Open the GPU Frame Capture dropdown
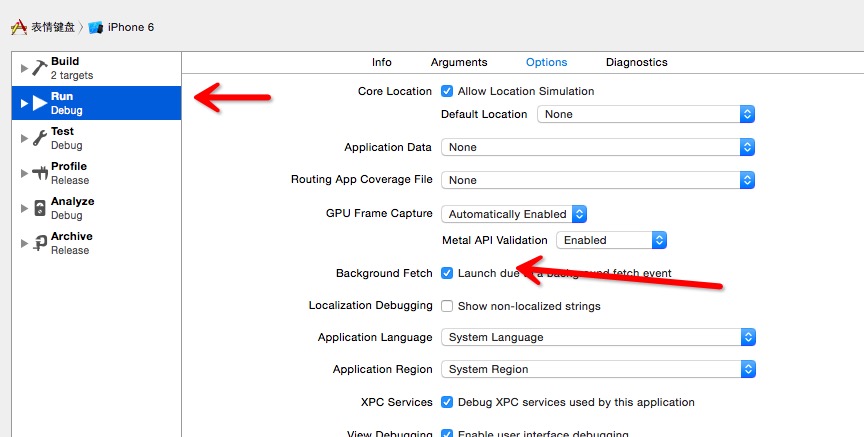Viewport: 864px width, 437px height. coord(514,214)
